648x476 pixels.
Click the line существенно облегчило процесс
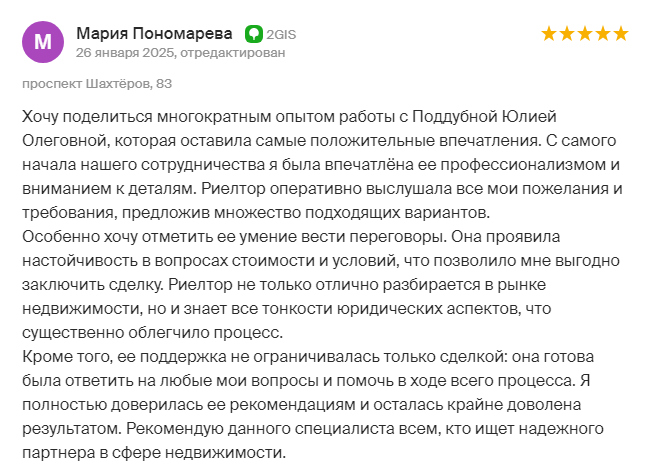[x=152, y=333]
